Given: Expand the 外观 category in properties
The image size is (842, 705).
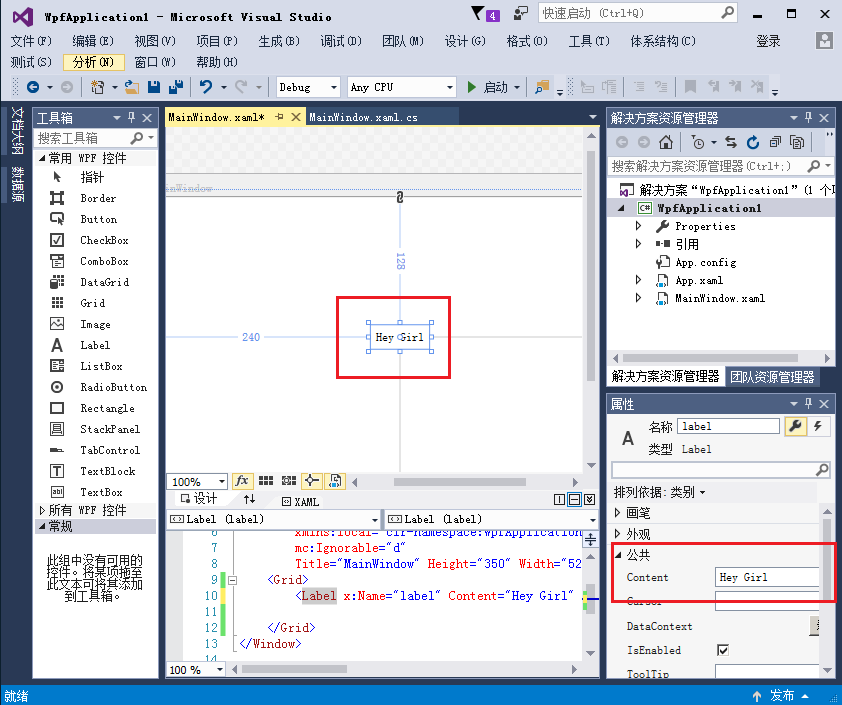Looking at the screenshot, I should 618,534.
